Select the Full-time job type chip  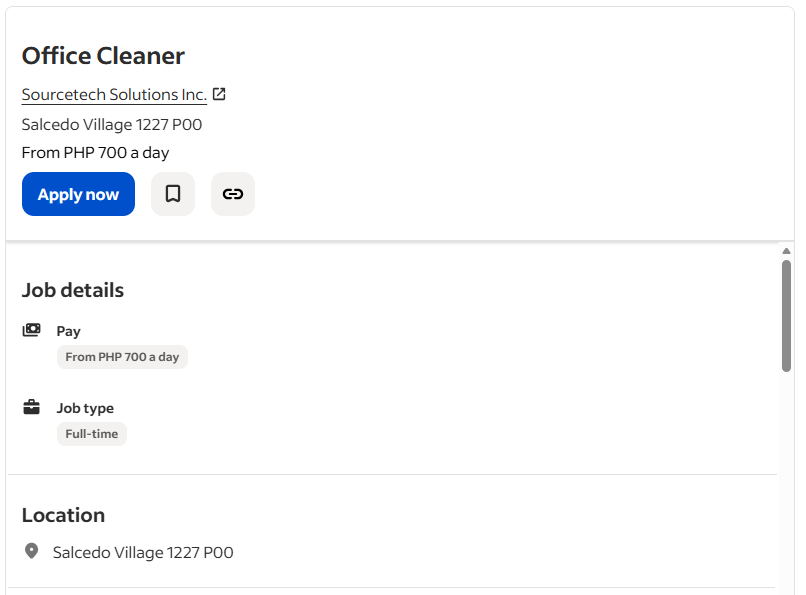[x=92, y=434]
